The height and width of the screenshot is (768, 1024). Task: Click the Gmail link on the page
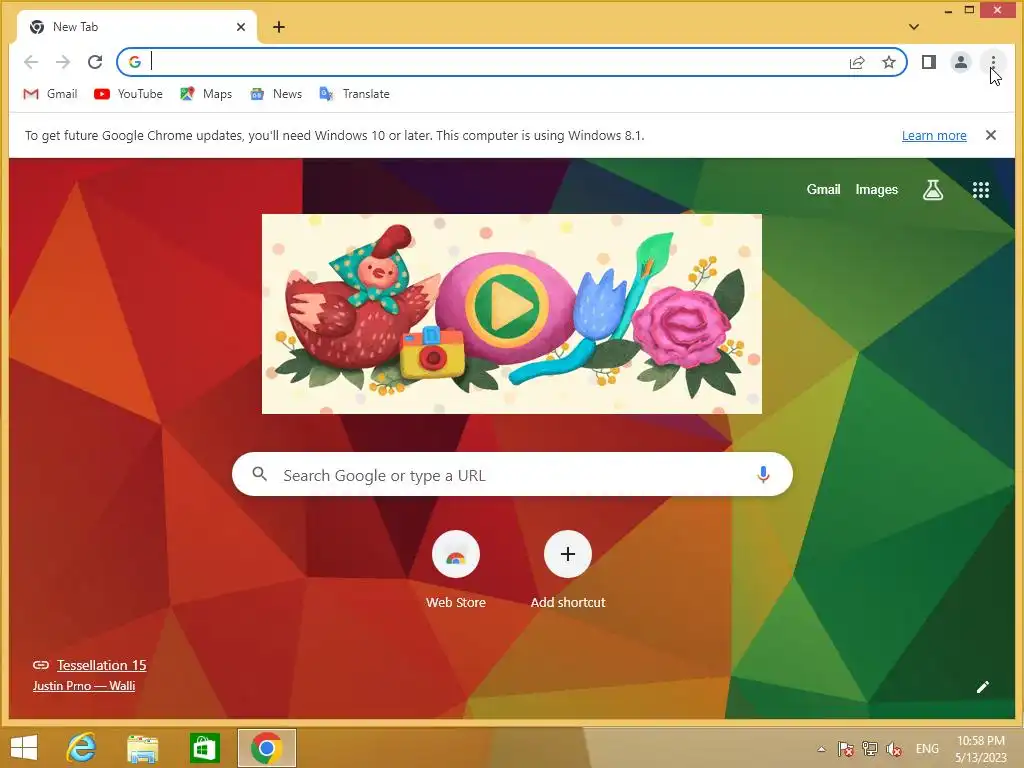click(x=823, y=189)
